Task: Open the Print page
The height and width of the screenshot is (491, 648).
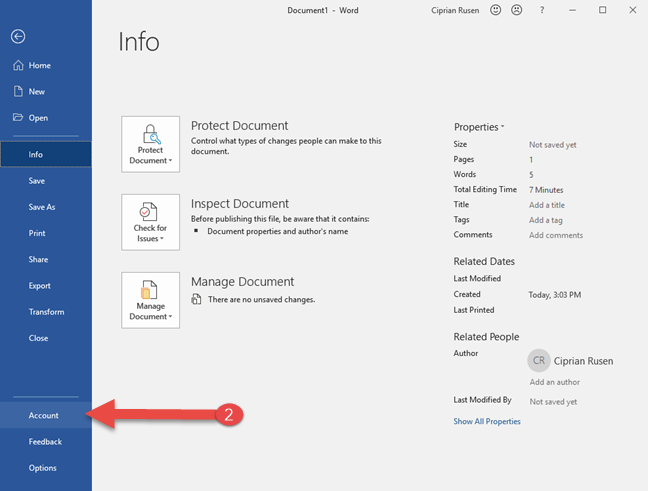Action: 46,233
